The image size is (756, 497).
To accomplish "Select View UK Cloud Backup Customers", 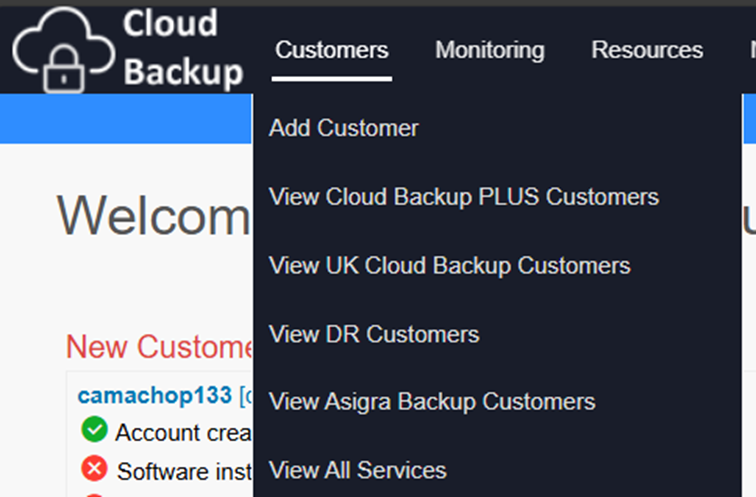I will click(x=450, y=265).
